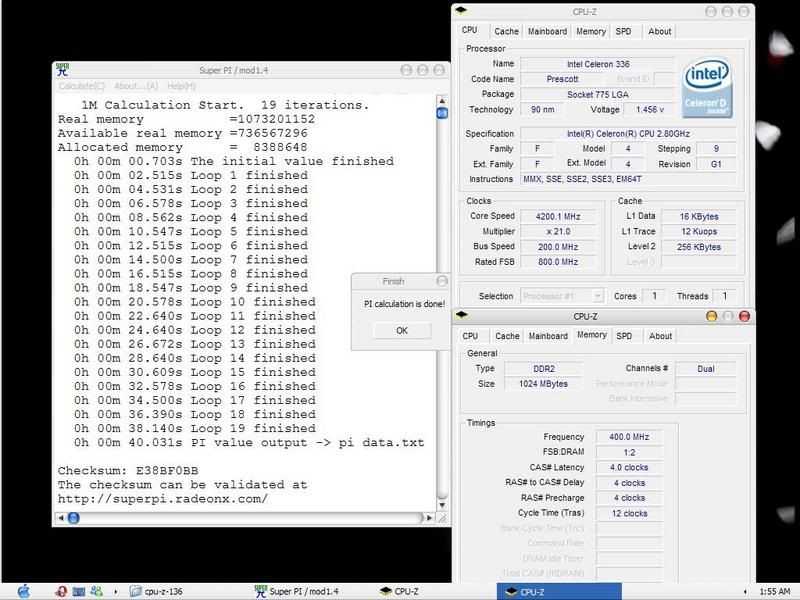Click the Core Speed value field

[x=552, y=216]
